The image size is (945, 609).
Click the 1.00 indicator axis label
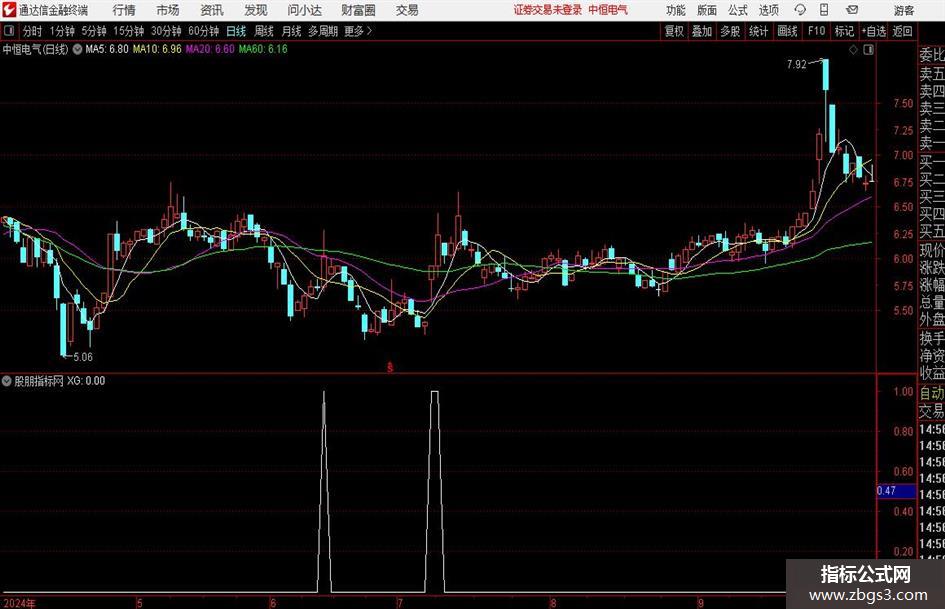(903, 391)
